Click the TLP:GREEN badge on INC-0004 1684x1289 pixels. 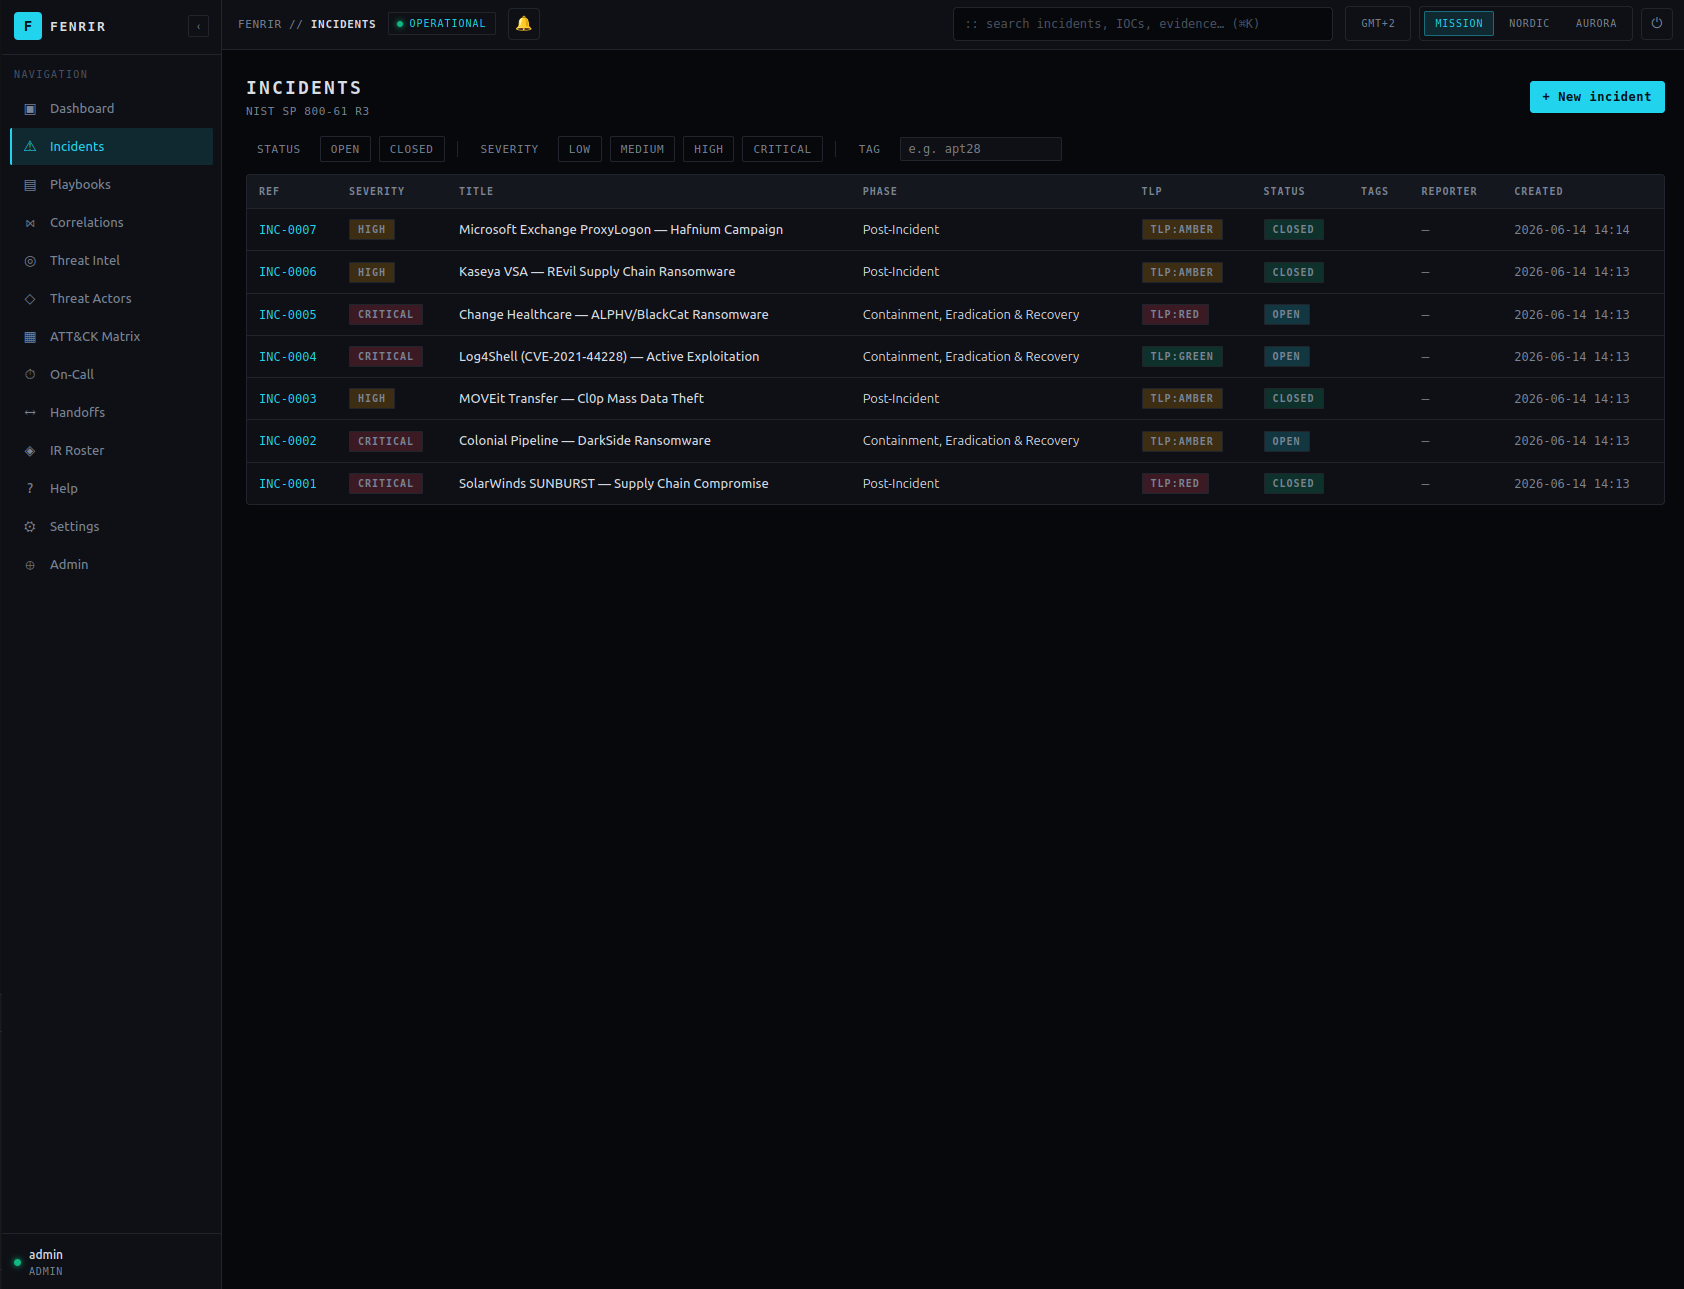pyautogui.click(x=1182, y=357)
